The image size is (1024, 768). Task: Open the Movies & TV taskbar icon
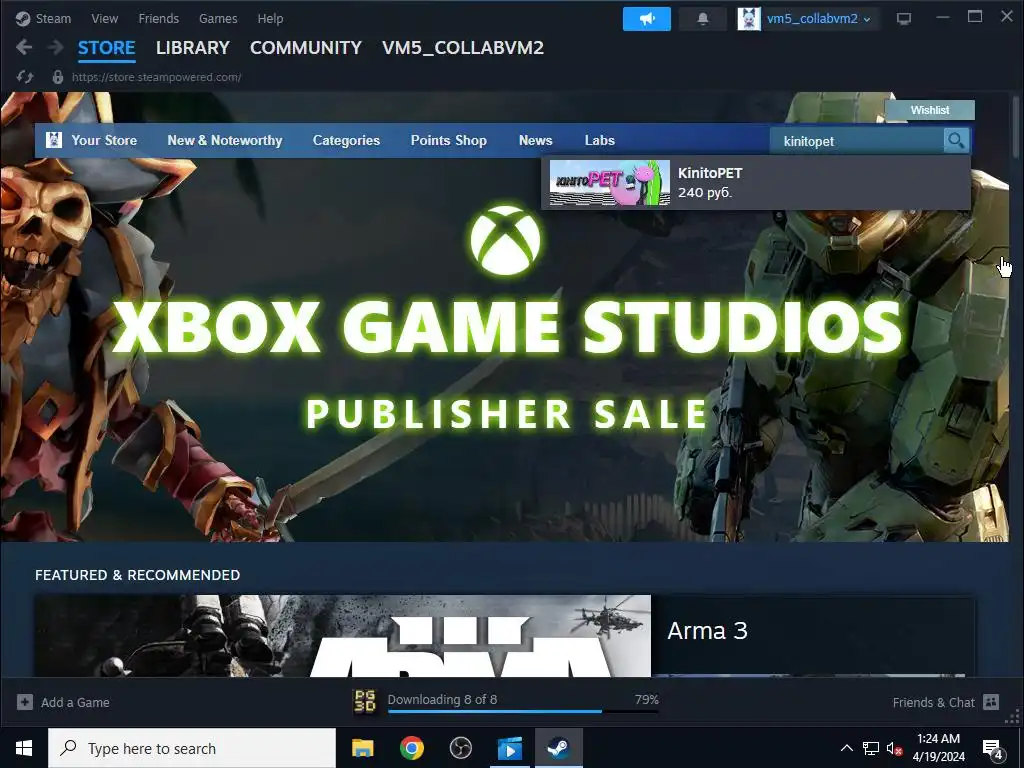[509, 748]
